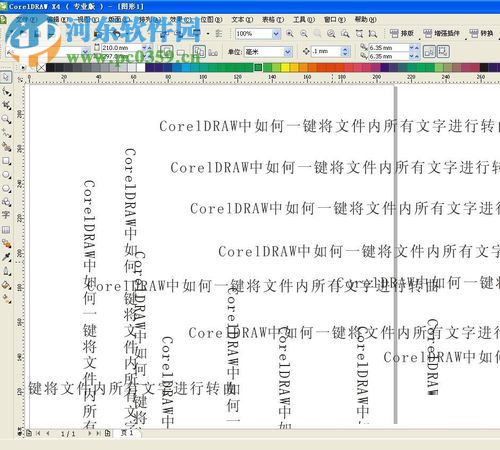Select the Outline pen tool

(x=6, y=271)
